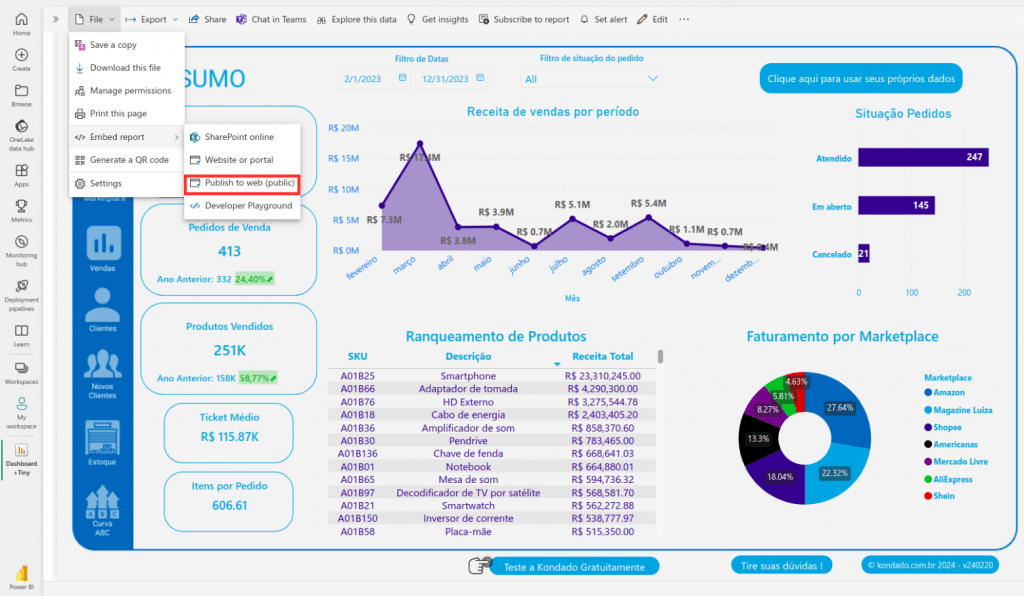Viewport: 1024px width, 596px height.
Task: Open Monitoring hub icon
Action: 21,247
